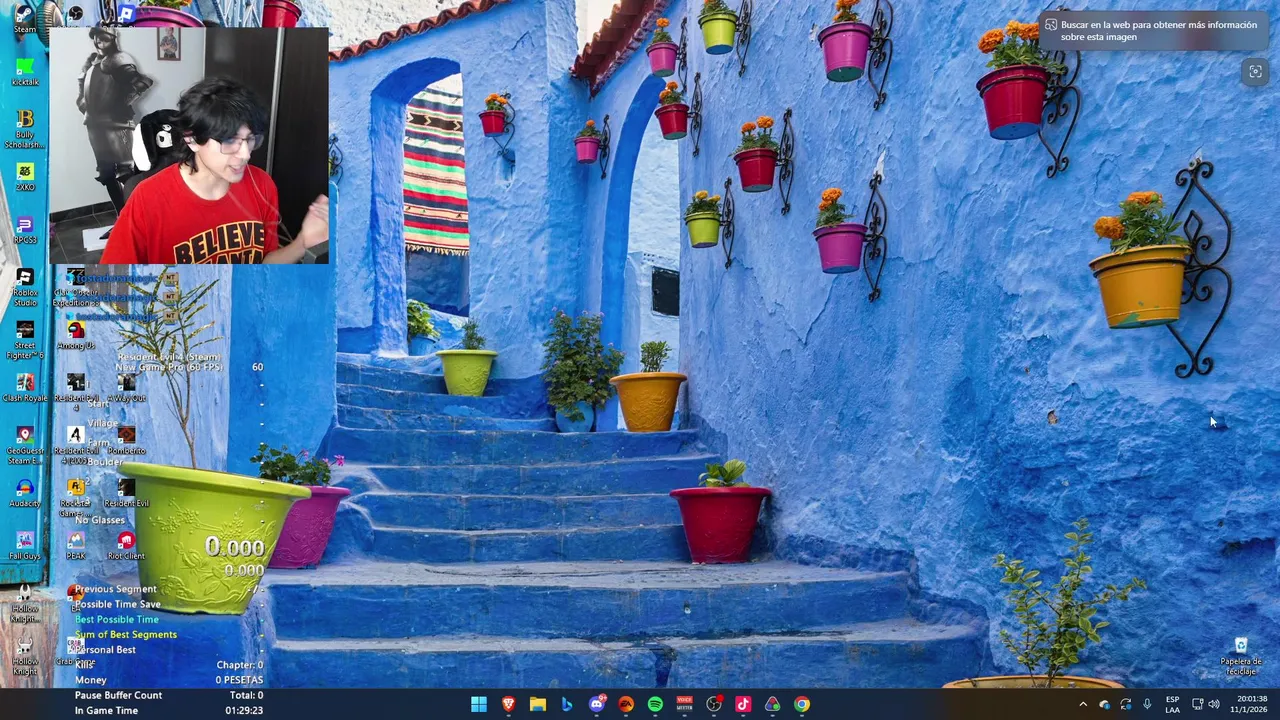Click the webcam overlay thumbnail
1280x720 pixels.
189,145
